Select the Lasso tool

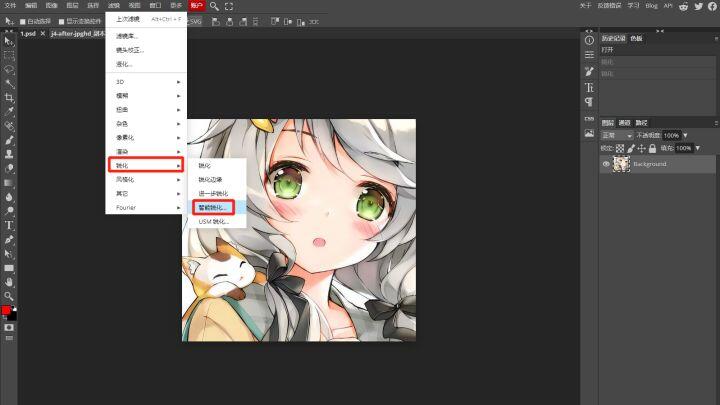pos(9,70)
